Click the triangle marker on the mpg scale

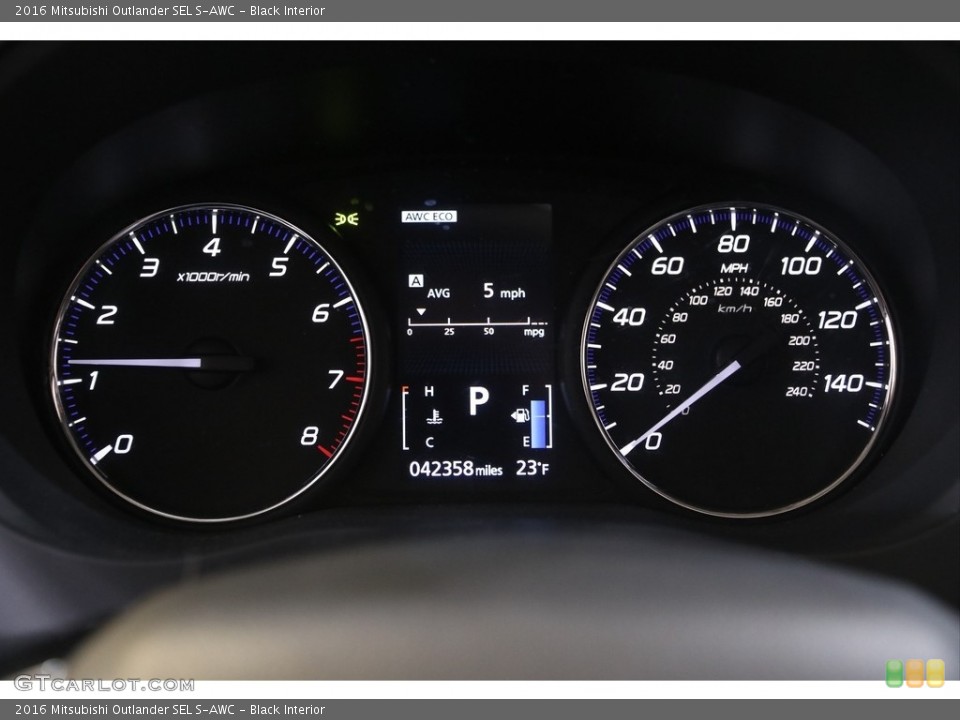421,312
